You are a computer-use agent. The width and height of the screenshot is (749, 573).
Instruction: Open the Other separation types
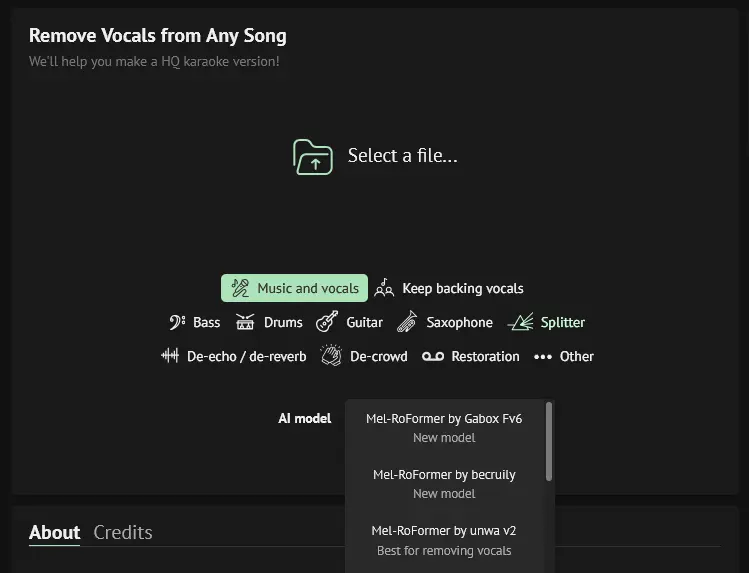pos(564,356)
